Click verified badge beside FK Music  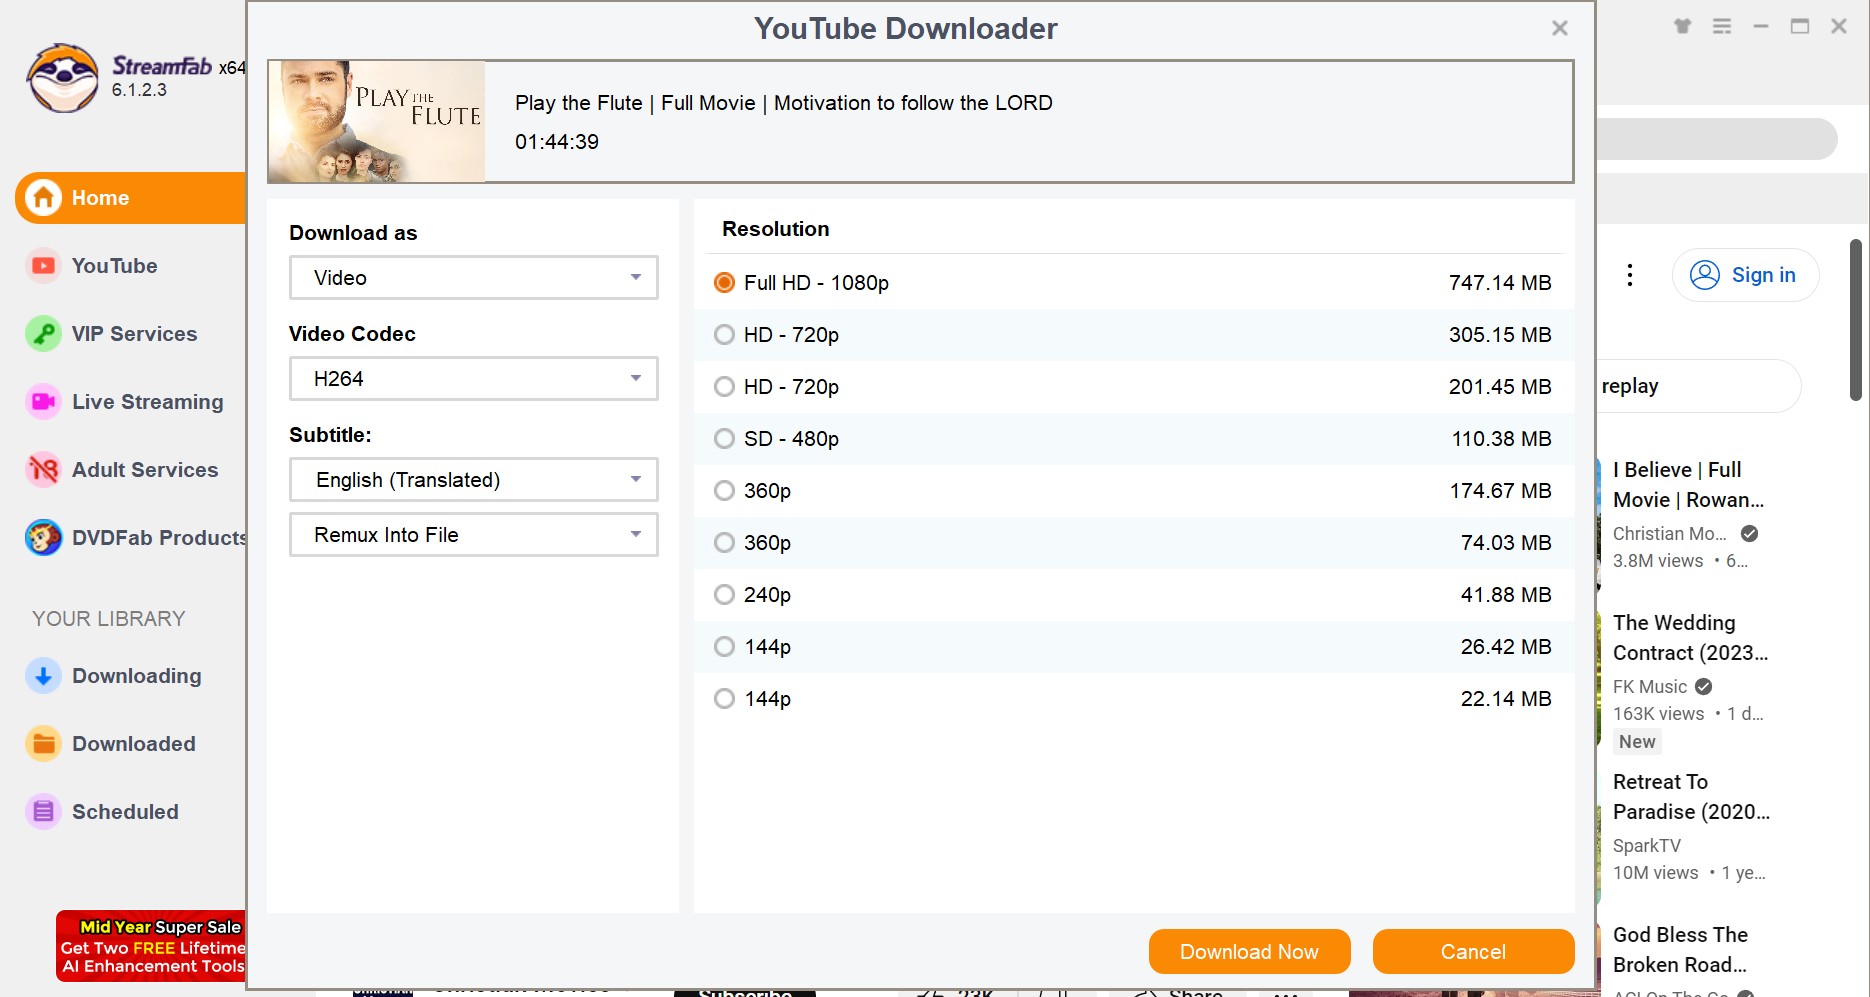pos(1704,687)
